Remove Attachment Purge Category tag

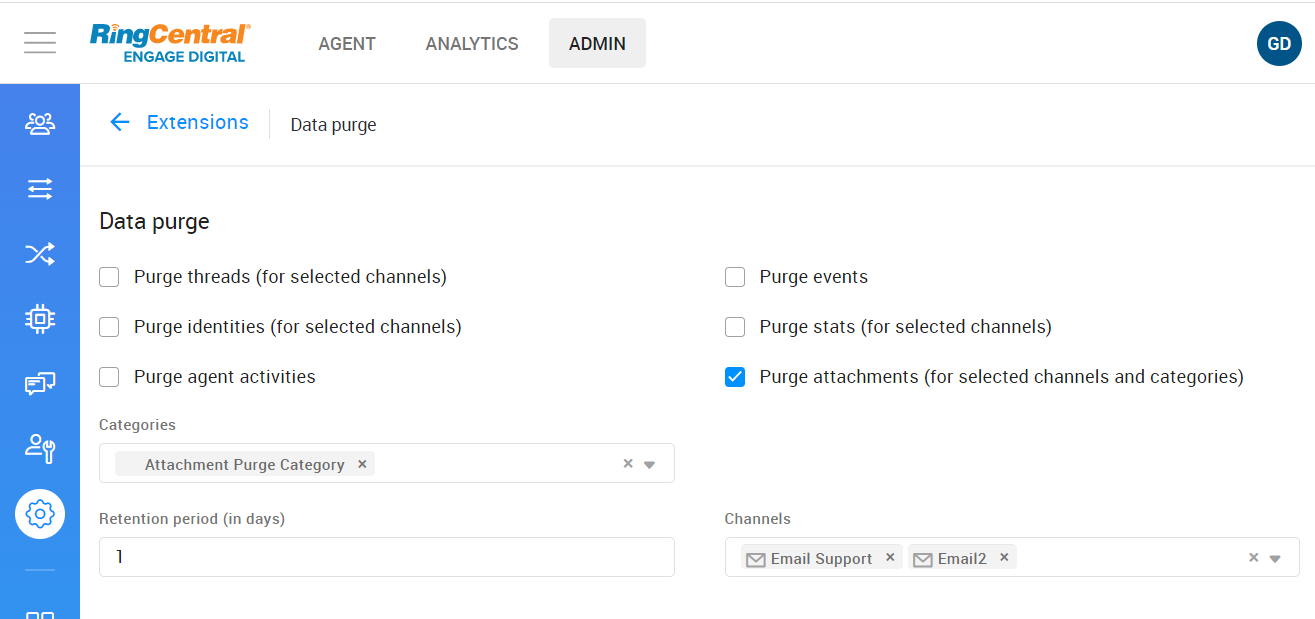362,464
